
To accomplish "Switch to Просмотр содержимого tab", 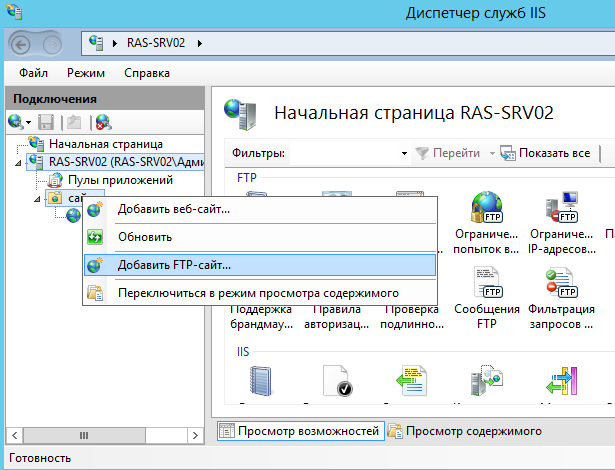I will point(465,431).
